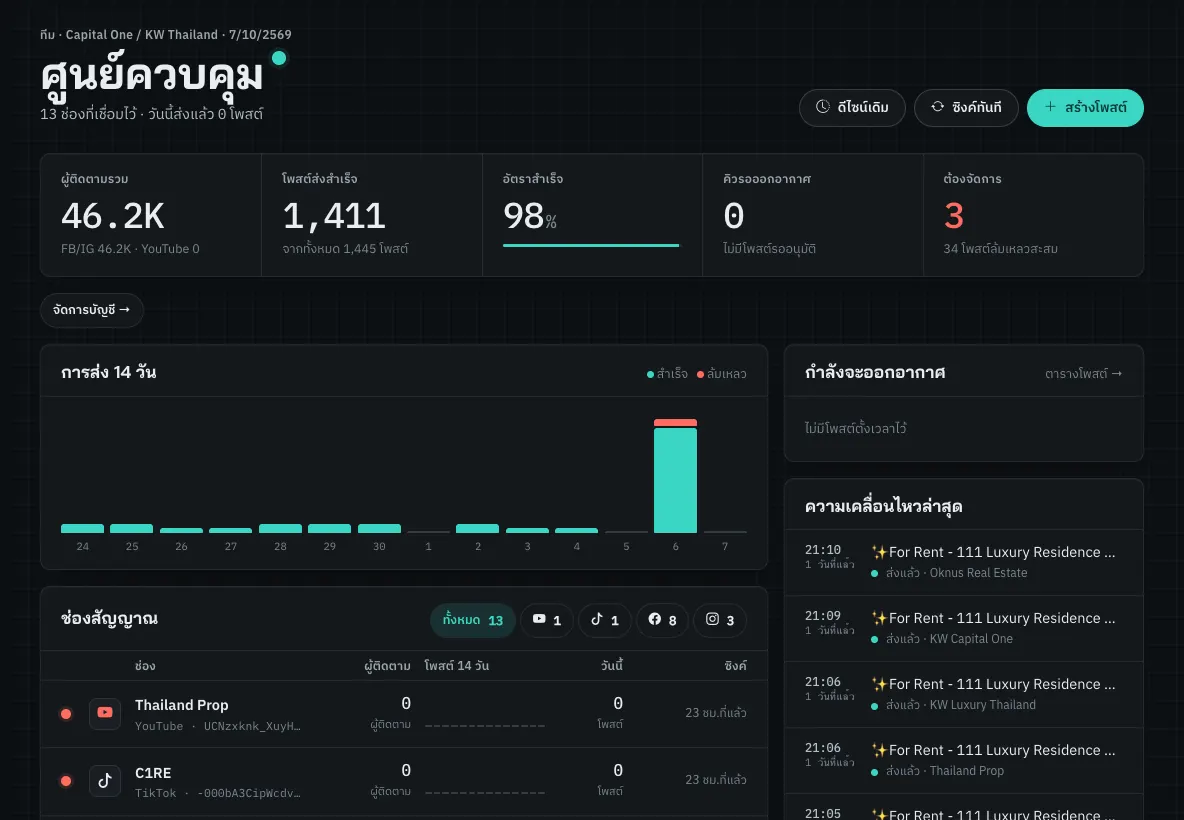Click the ไม่มีโพสต์ตั้งเวลาไว้ message
Image resolution: width=1184 pixels, height=820 pixels.
(x=856, y=429)
